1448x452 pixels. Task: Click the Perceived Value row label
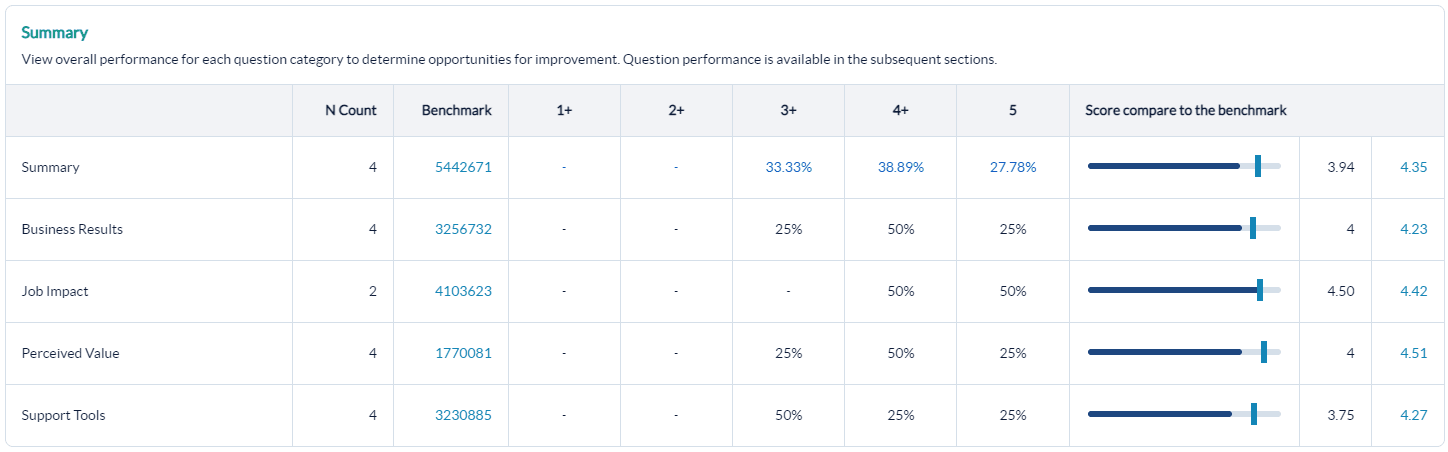(x=70, y=353)
